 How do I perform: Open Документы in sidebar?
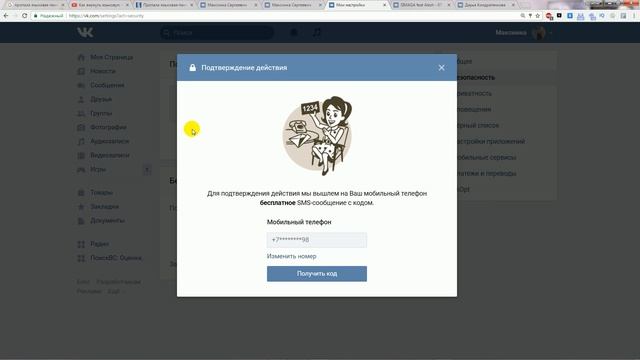click(x=107, y=220)
